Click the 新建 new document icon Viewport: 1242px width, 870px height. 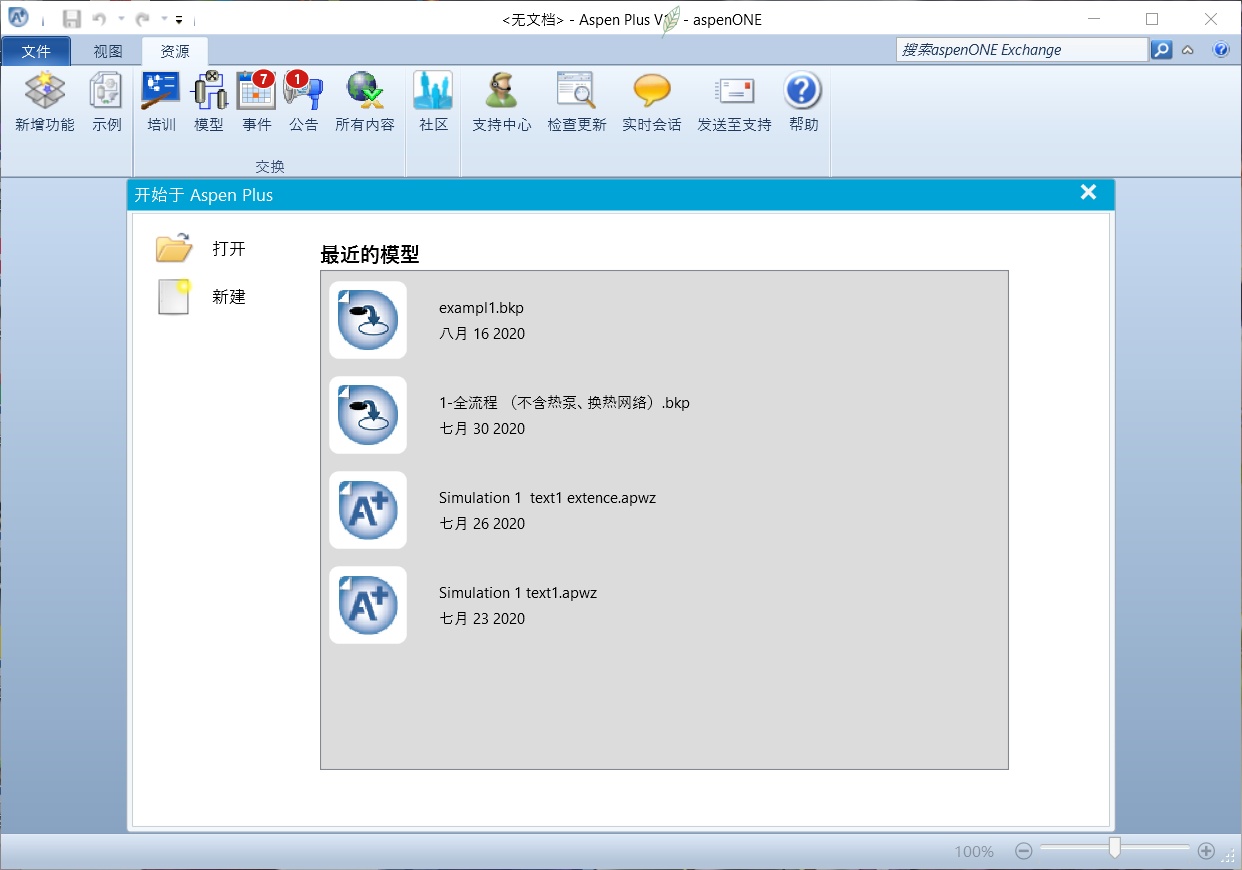coord(174,297)
